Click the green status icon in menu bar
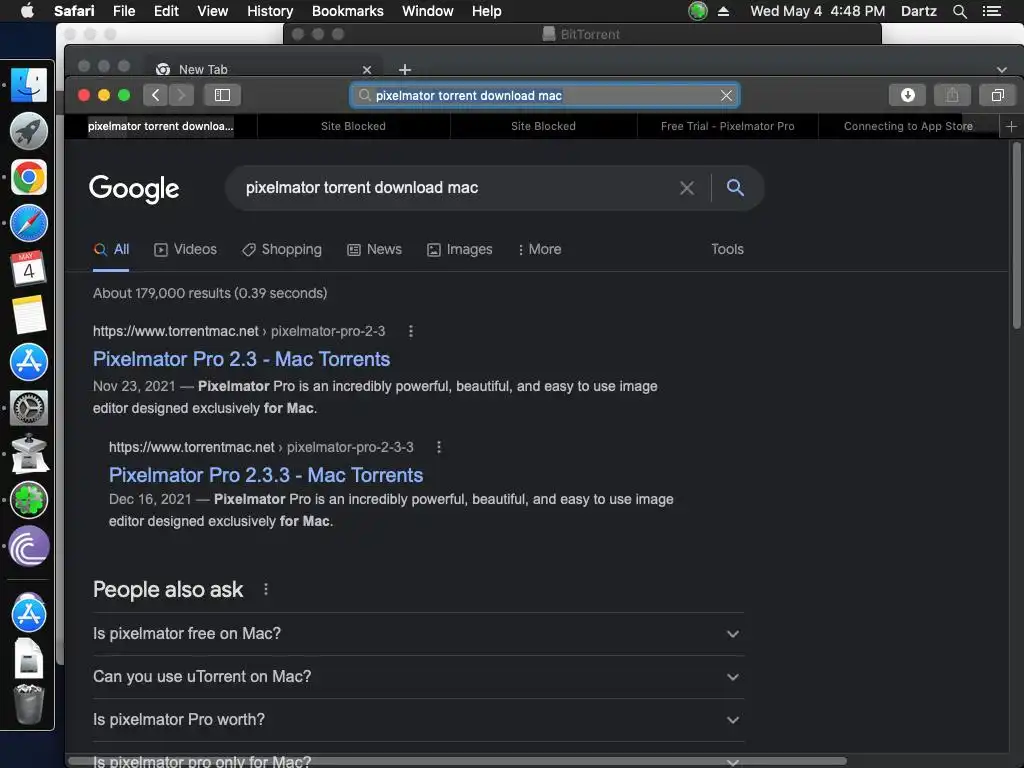This screenshot has height=768, width=1024. pyautogui.click(x=698, y=11)
